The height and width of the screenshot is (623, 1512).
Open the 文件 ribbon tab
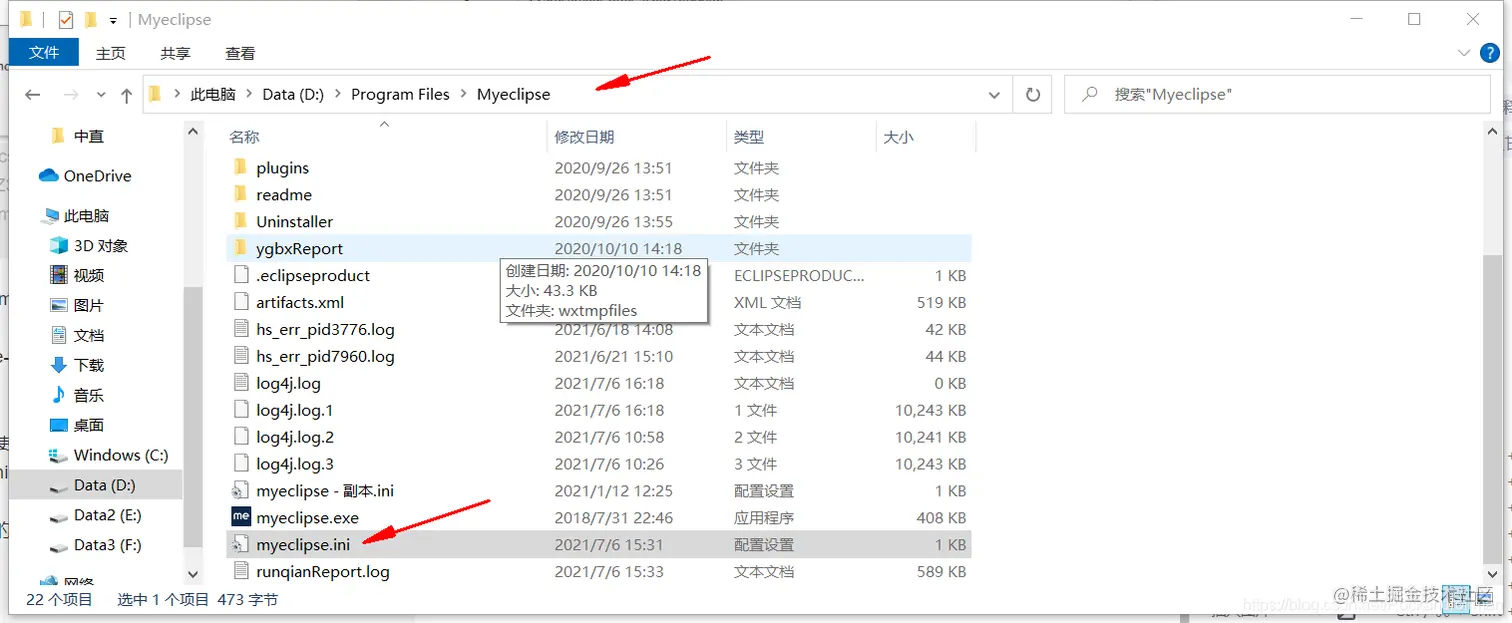44,52
